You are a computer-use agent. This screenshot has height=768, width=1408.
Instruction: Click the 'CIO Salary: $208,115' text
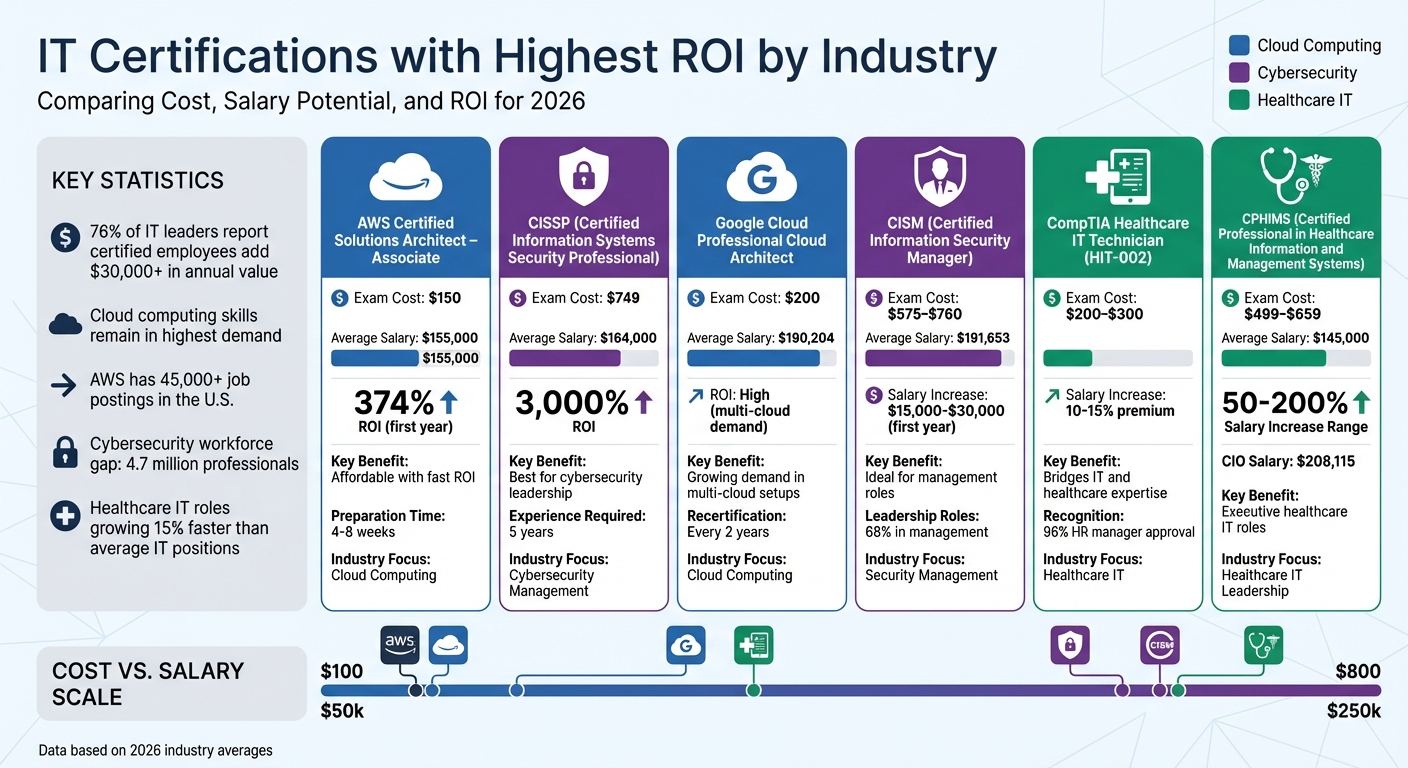pos(1288,461)
